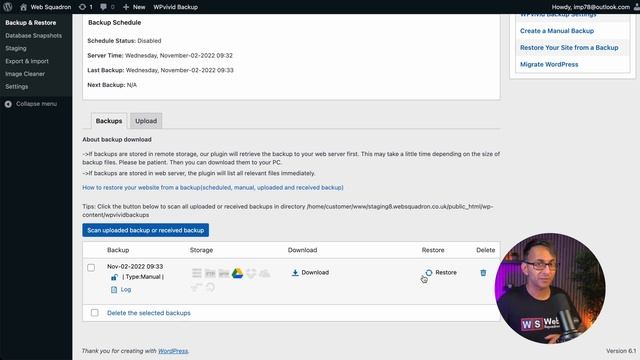Delete the backup with trash icon
Viewport: 640px width, 360px height.
click(x=483, y=273)
